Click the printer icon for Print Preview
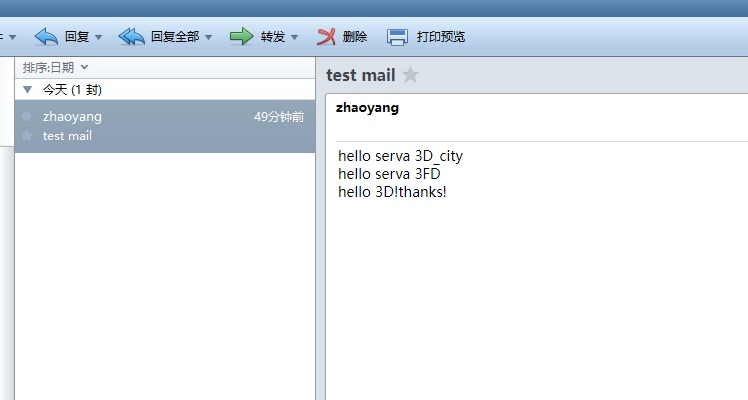This screenshot has width=748, height=400. 397,37
